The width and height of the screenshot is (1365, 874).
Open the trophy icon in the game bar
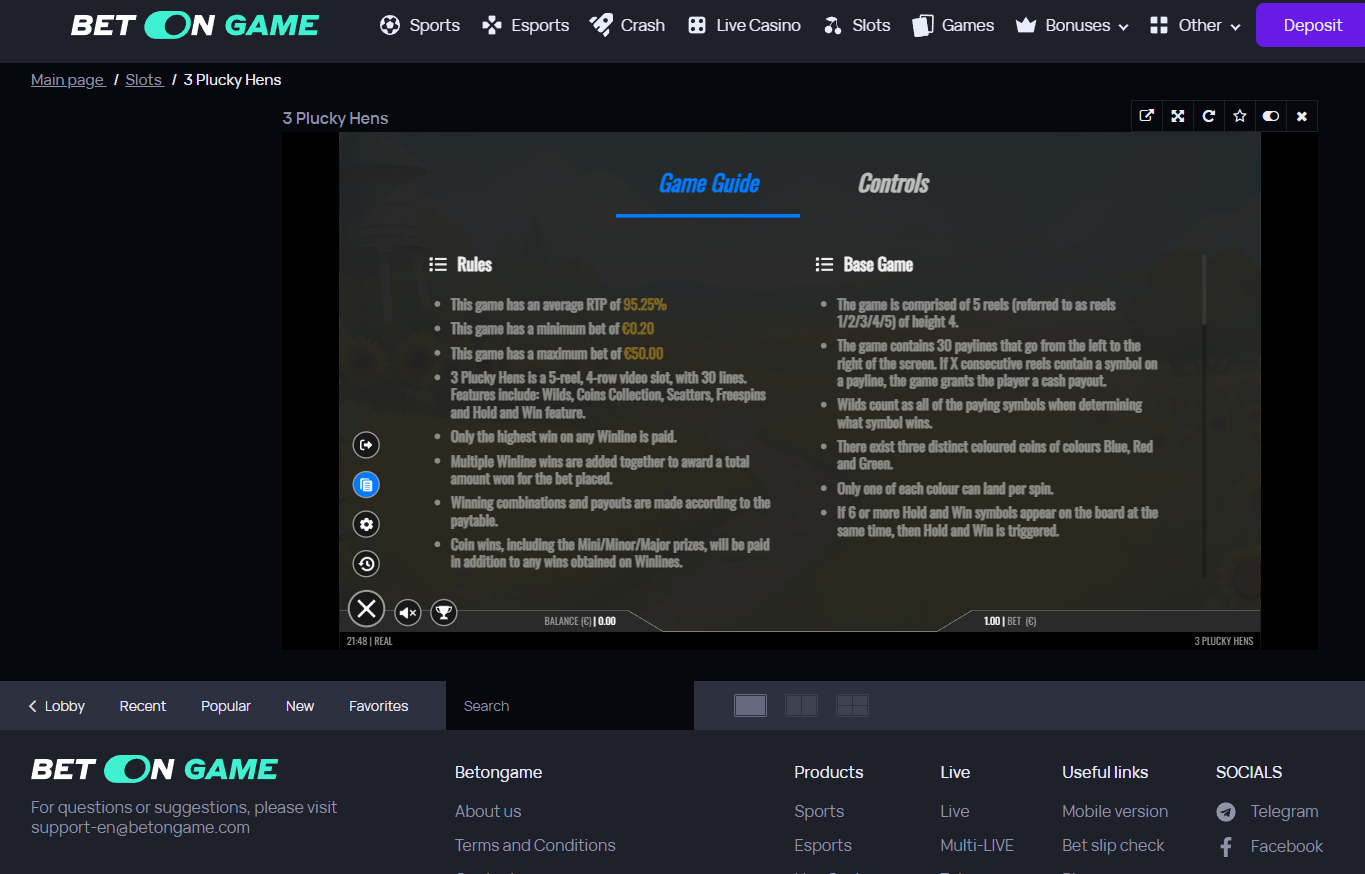[x=444, y=613]
